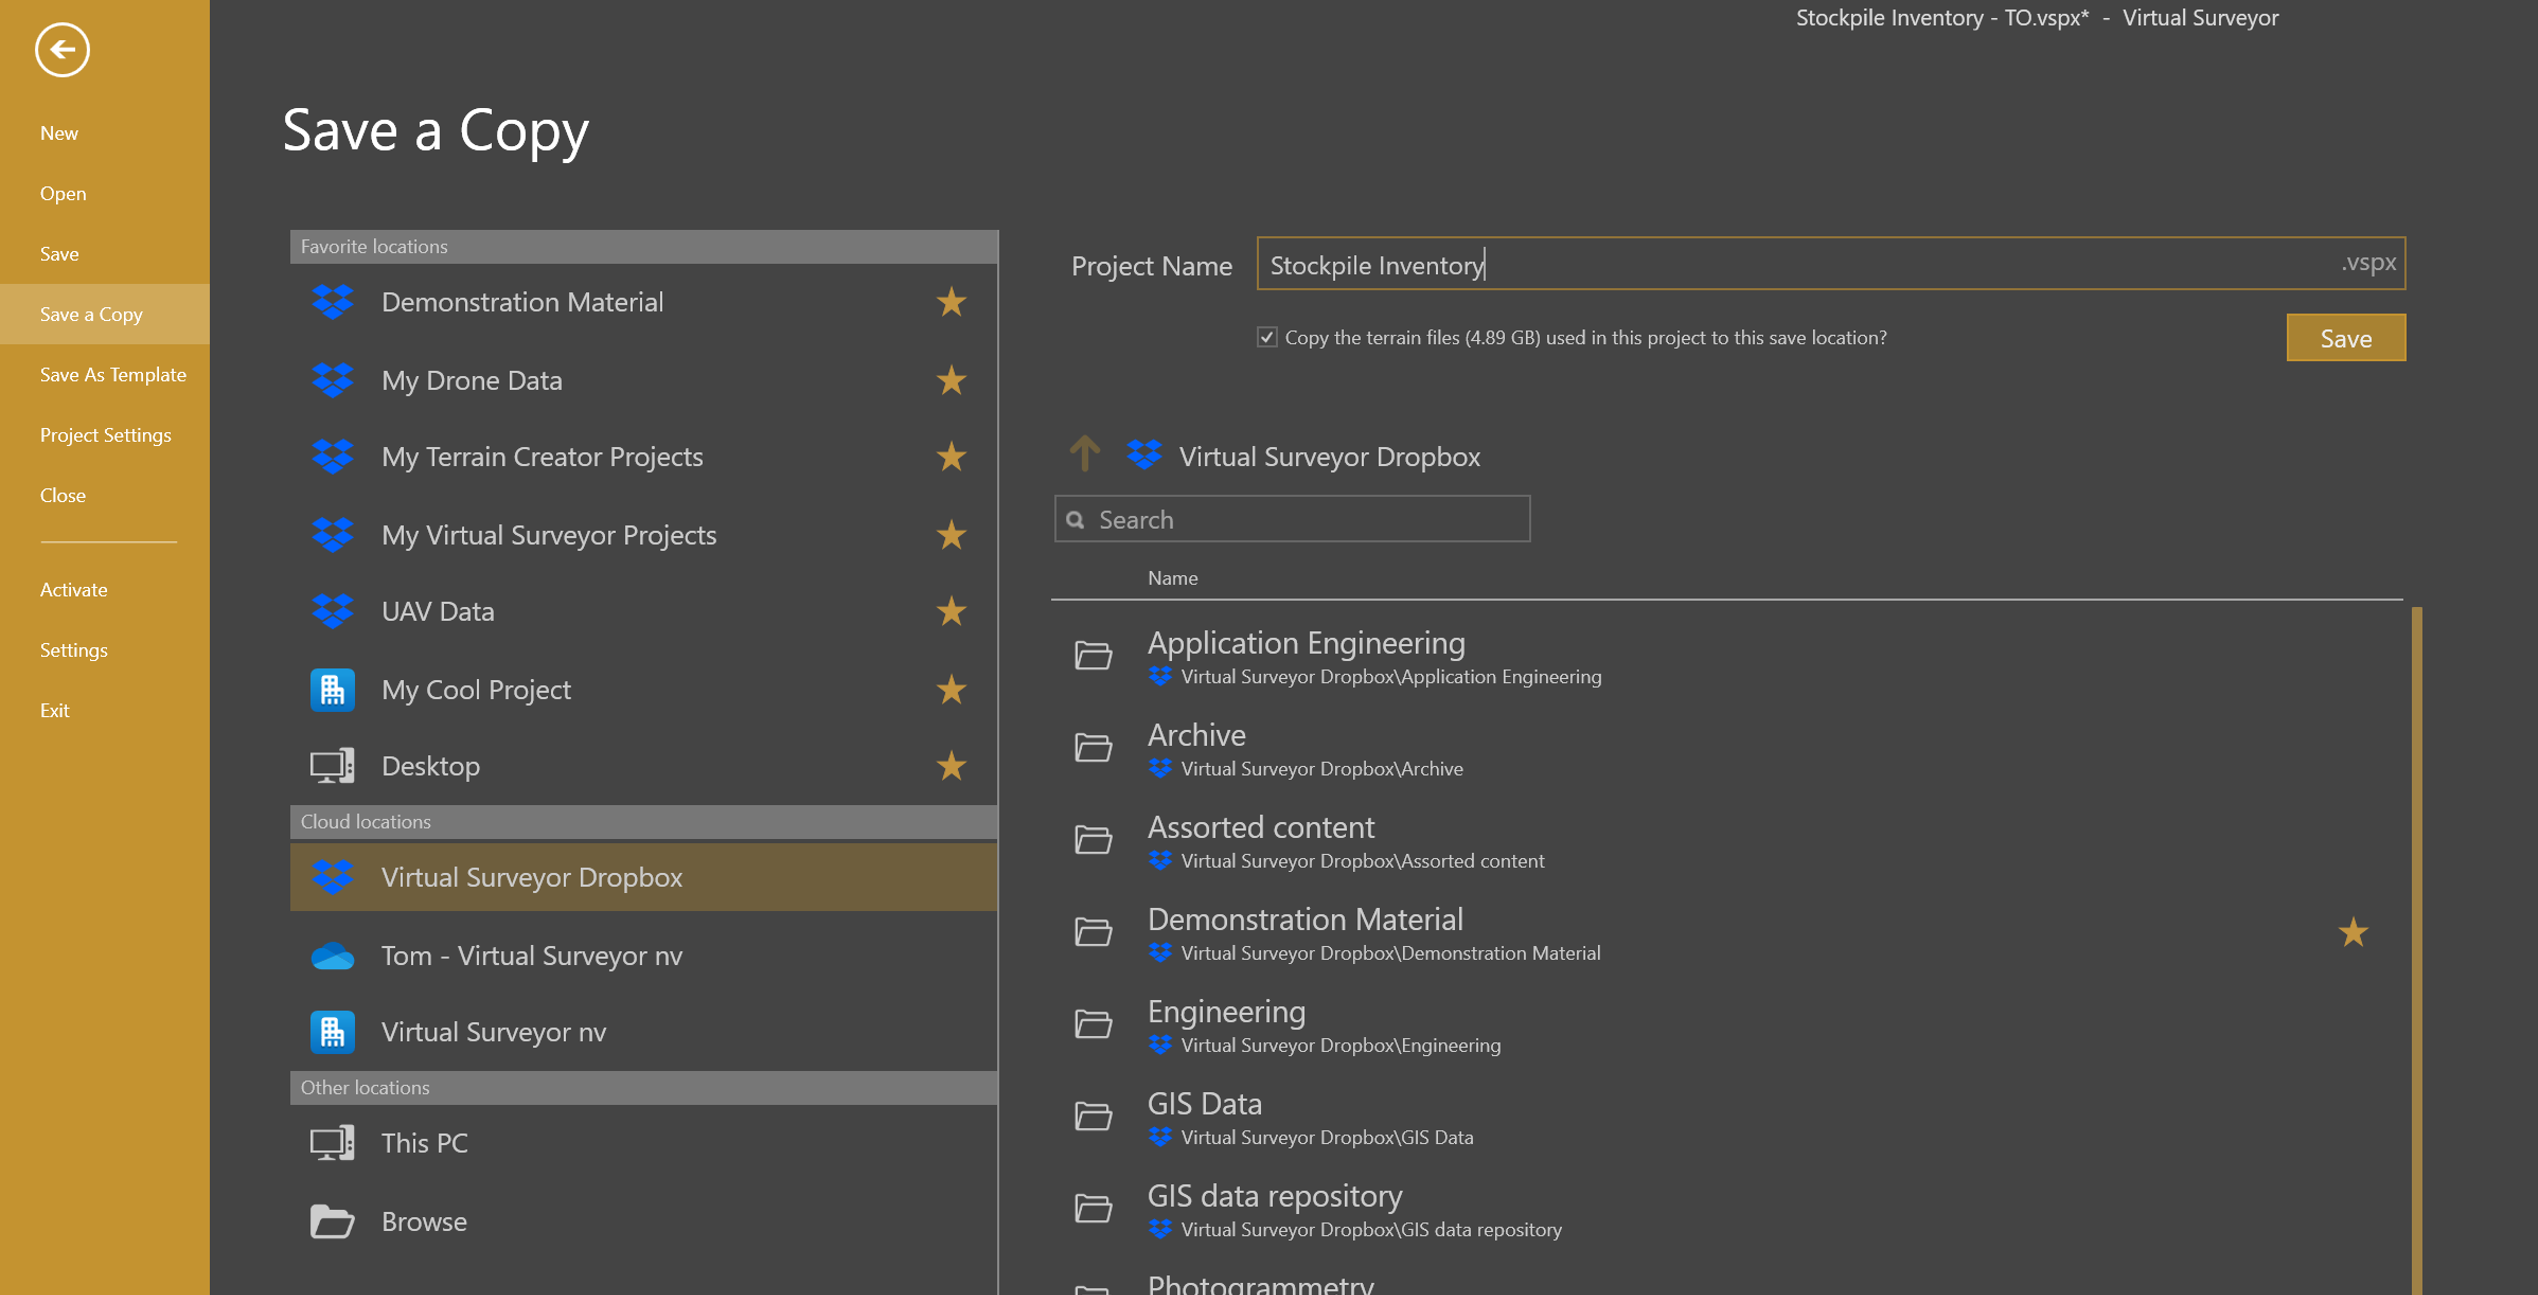Click the My Cool Project building icon
The image size is (2538, 1295).
[x=332, y=689]
